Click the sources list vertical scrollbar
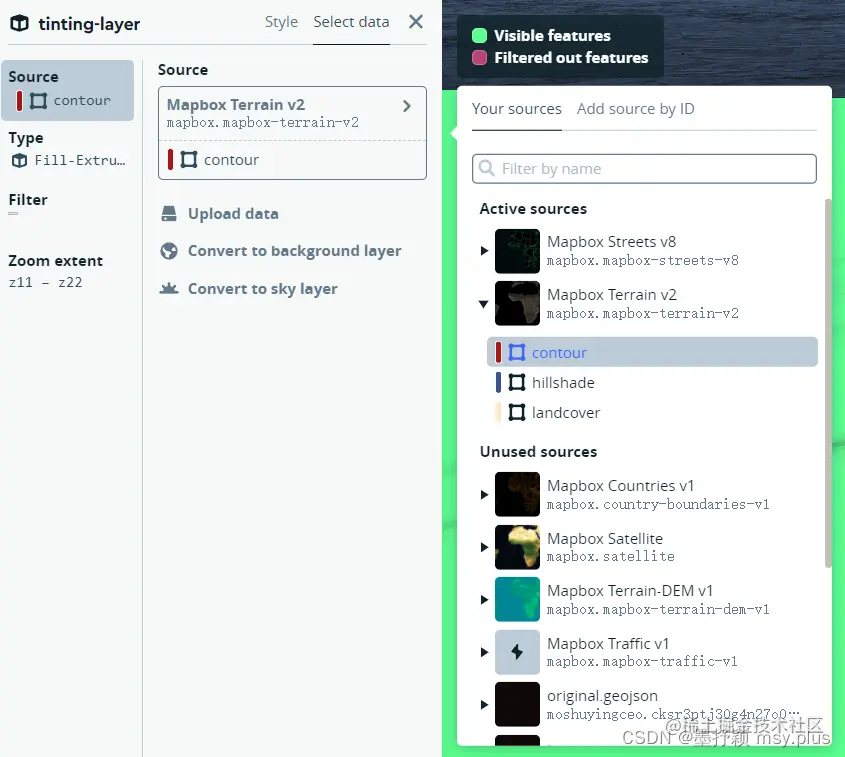This screenshot has height=757, width=845. click(828, 383)
